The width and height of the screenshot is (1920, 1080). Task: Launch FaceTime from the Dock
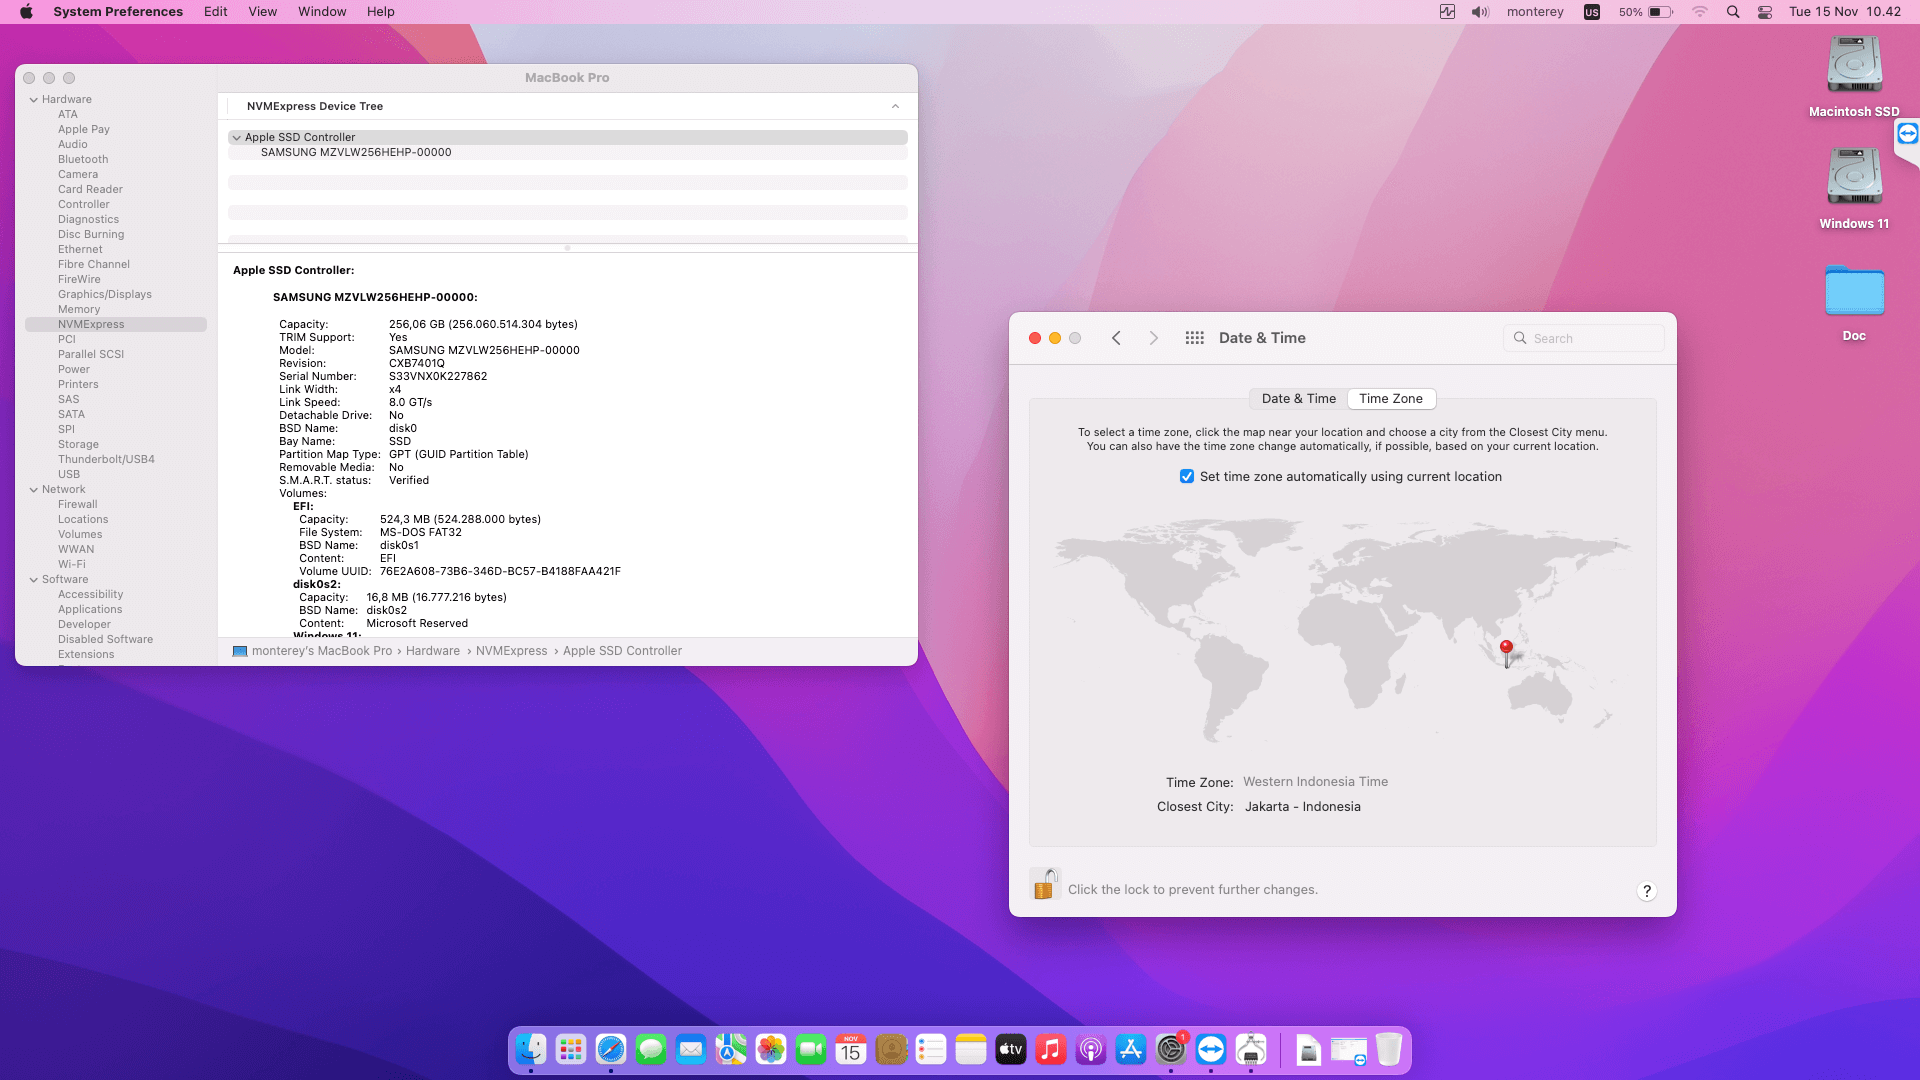[x=811, y=1049]
